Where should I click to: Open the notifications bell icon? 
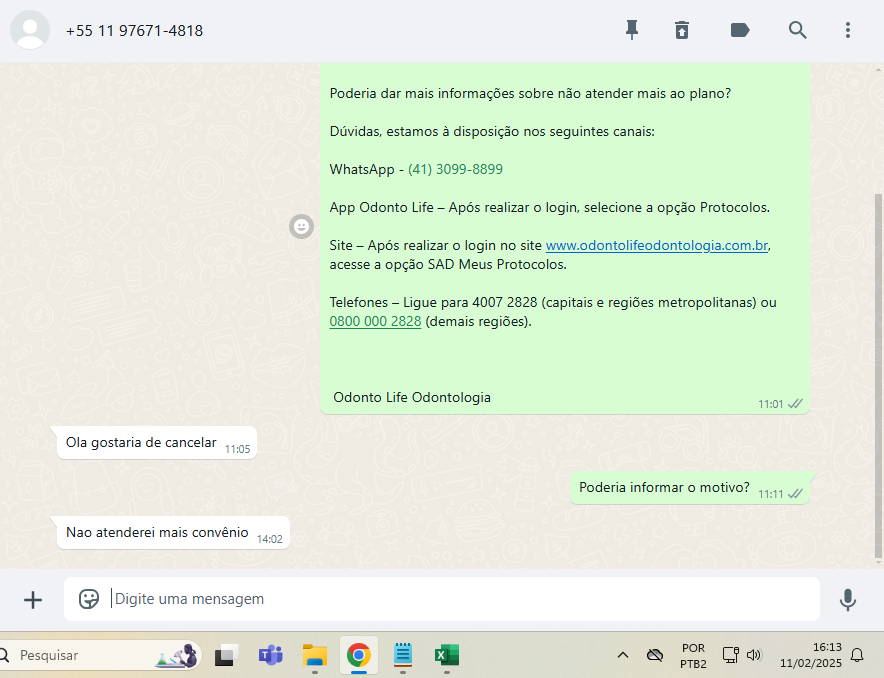pyautogui.click(x=857, y=655)
